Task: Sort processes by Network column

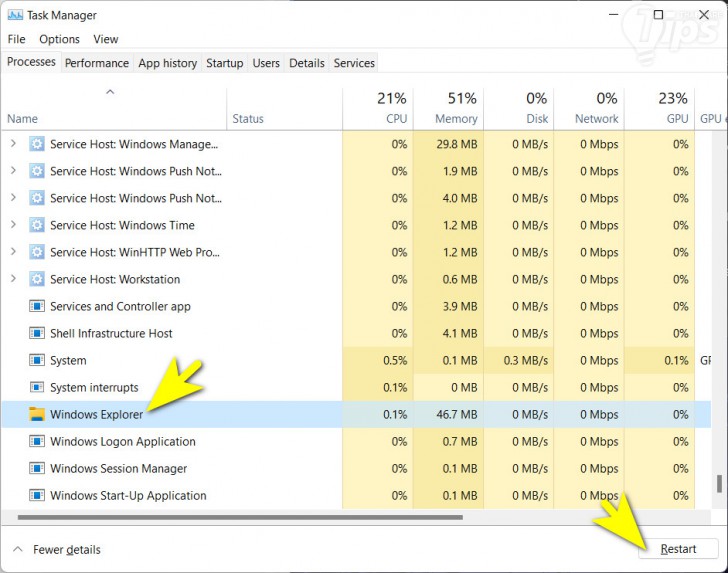Action: 589,108
